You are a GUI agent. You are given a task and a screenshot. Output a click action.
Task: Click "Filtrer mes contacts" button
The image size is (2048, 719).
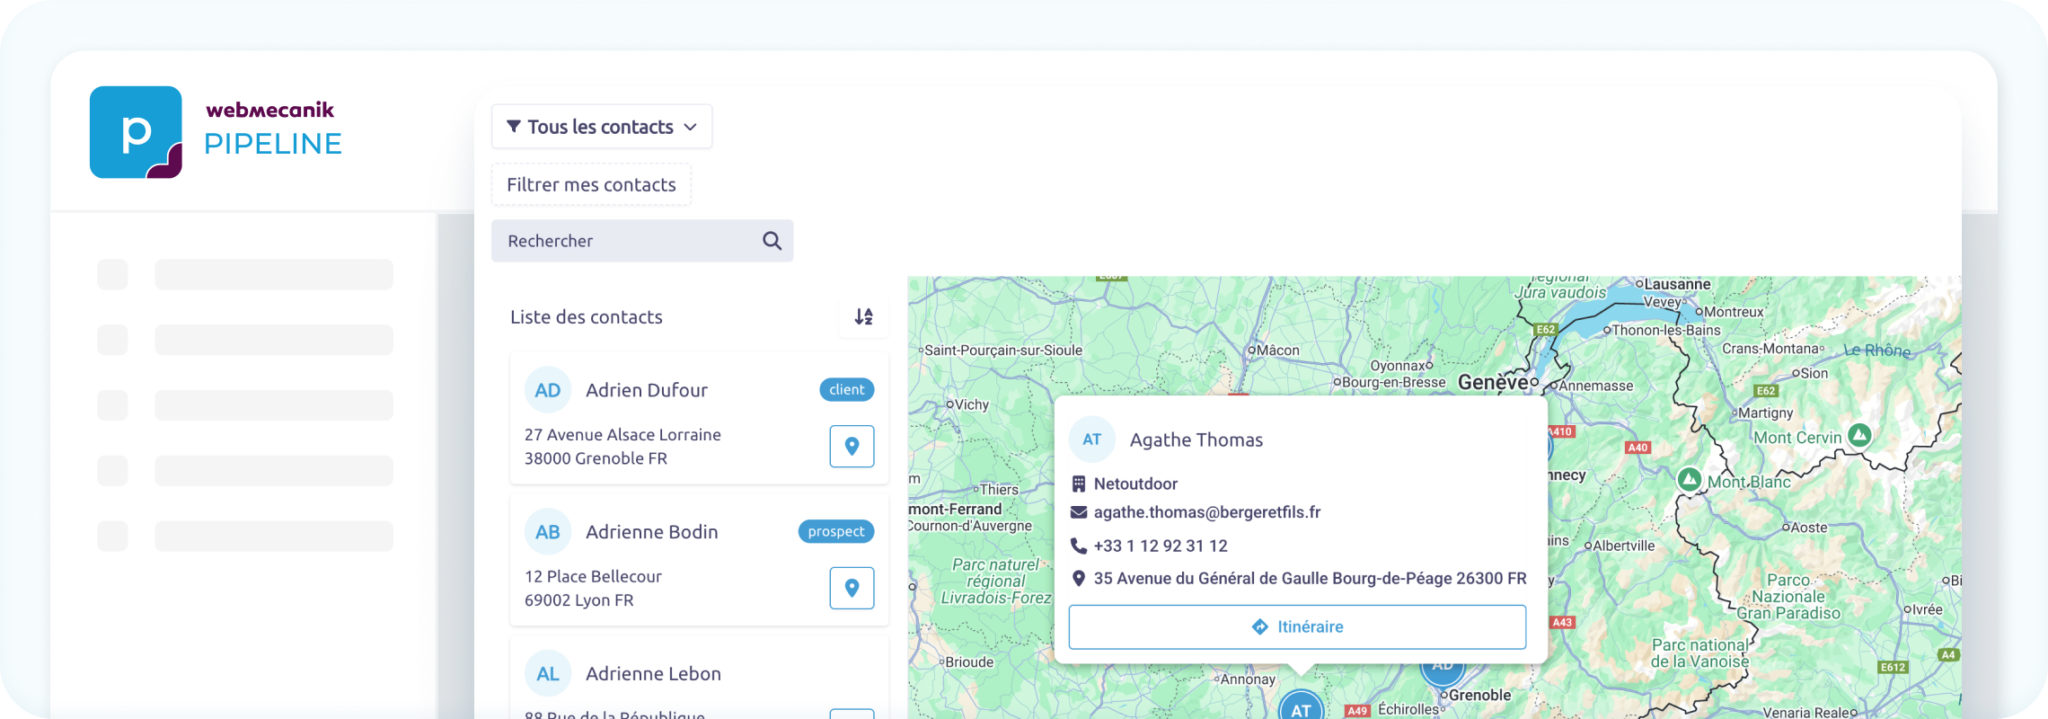pyautogui.click(x=591, y=185)
